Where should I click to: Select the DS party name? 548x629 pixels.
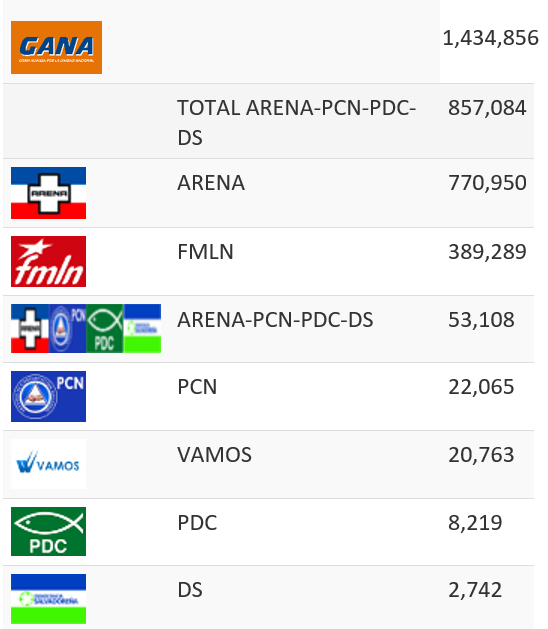[190, 590]
